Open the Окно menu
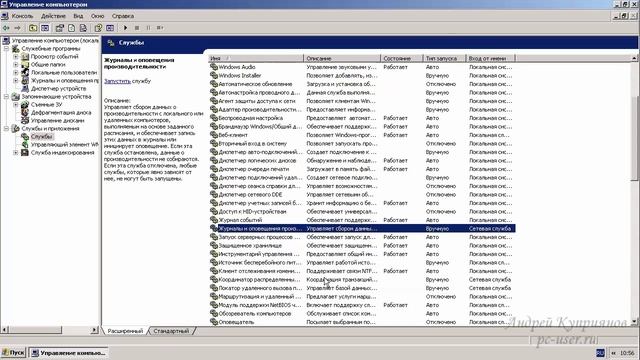 click(x=97, y=16)
